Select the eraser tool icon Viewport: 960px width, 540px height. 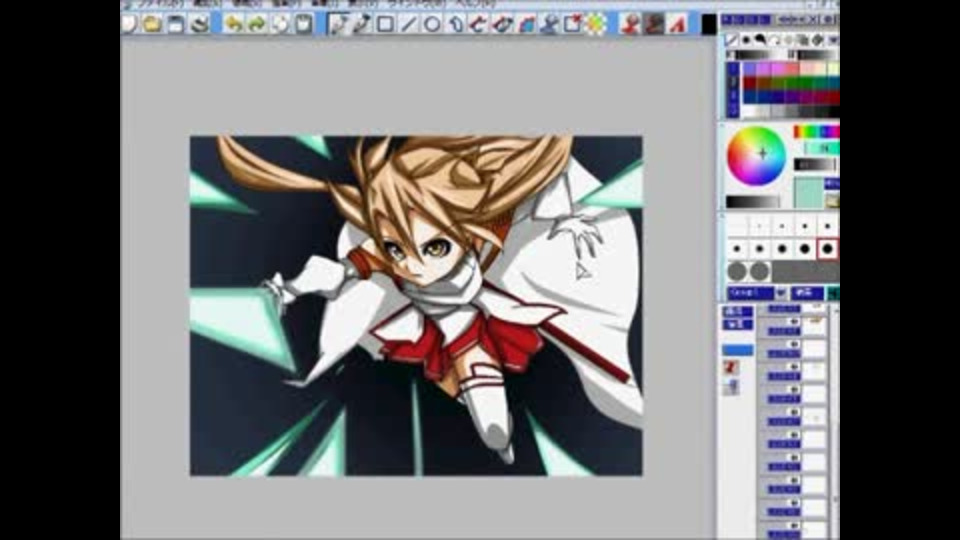pyautogui.click(x=502, y=24)
